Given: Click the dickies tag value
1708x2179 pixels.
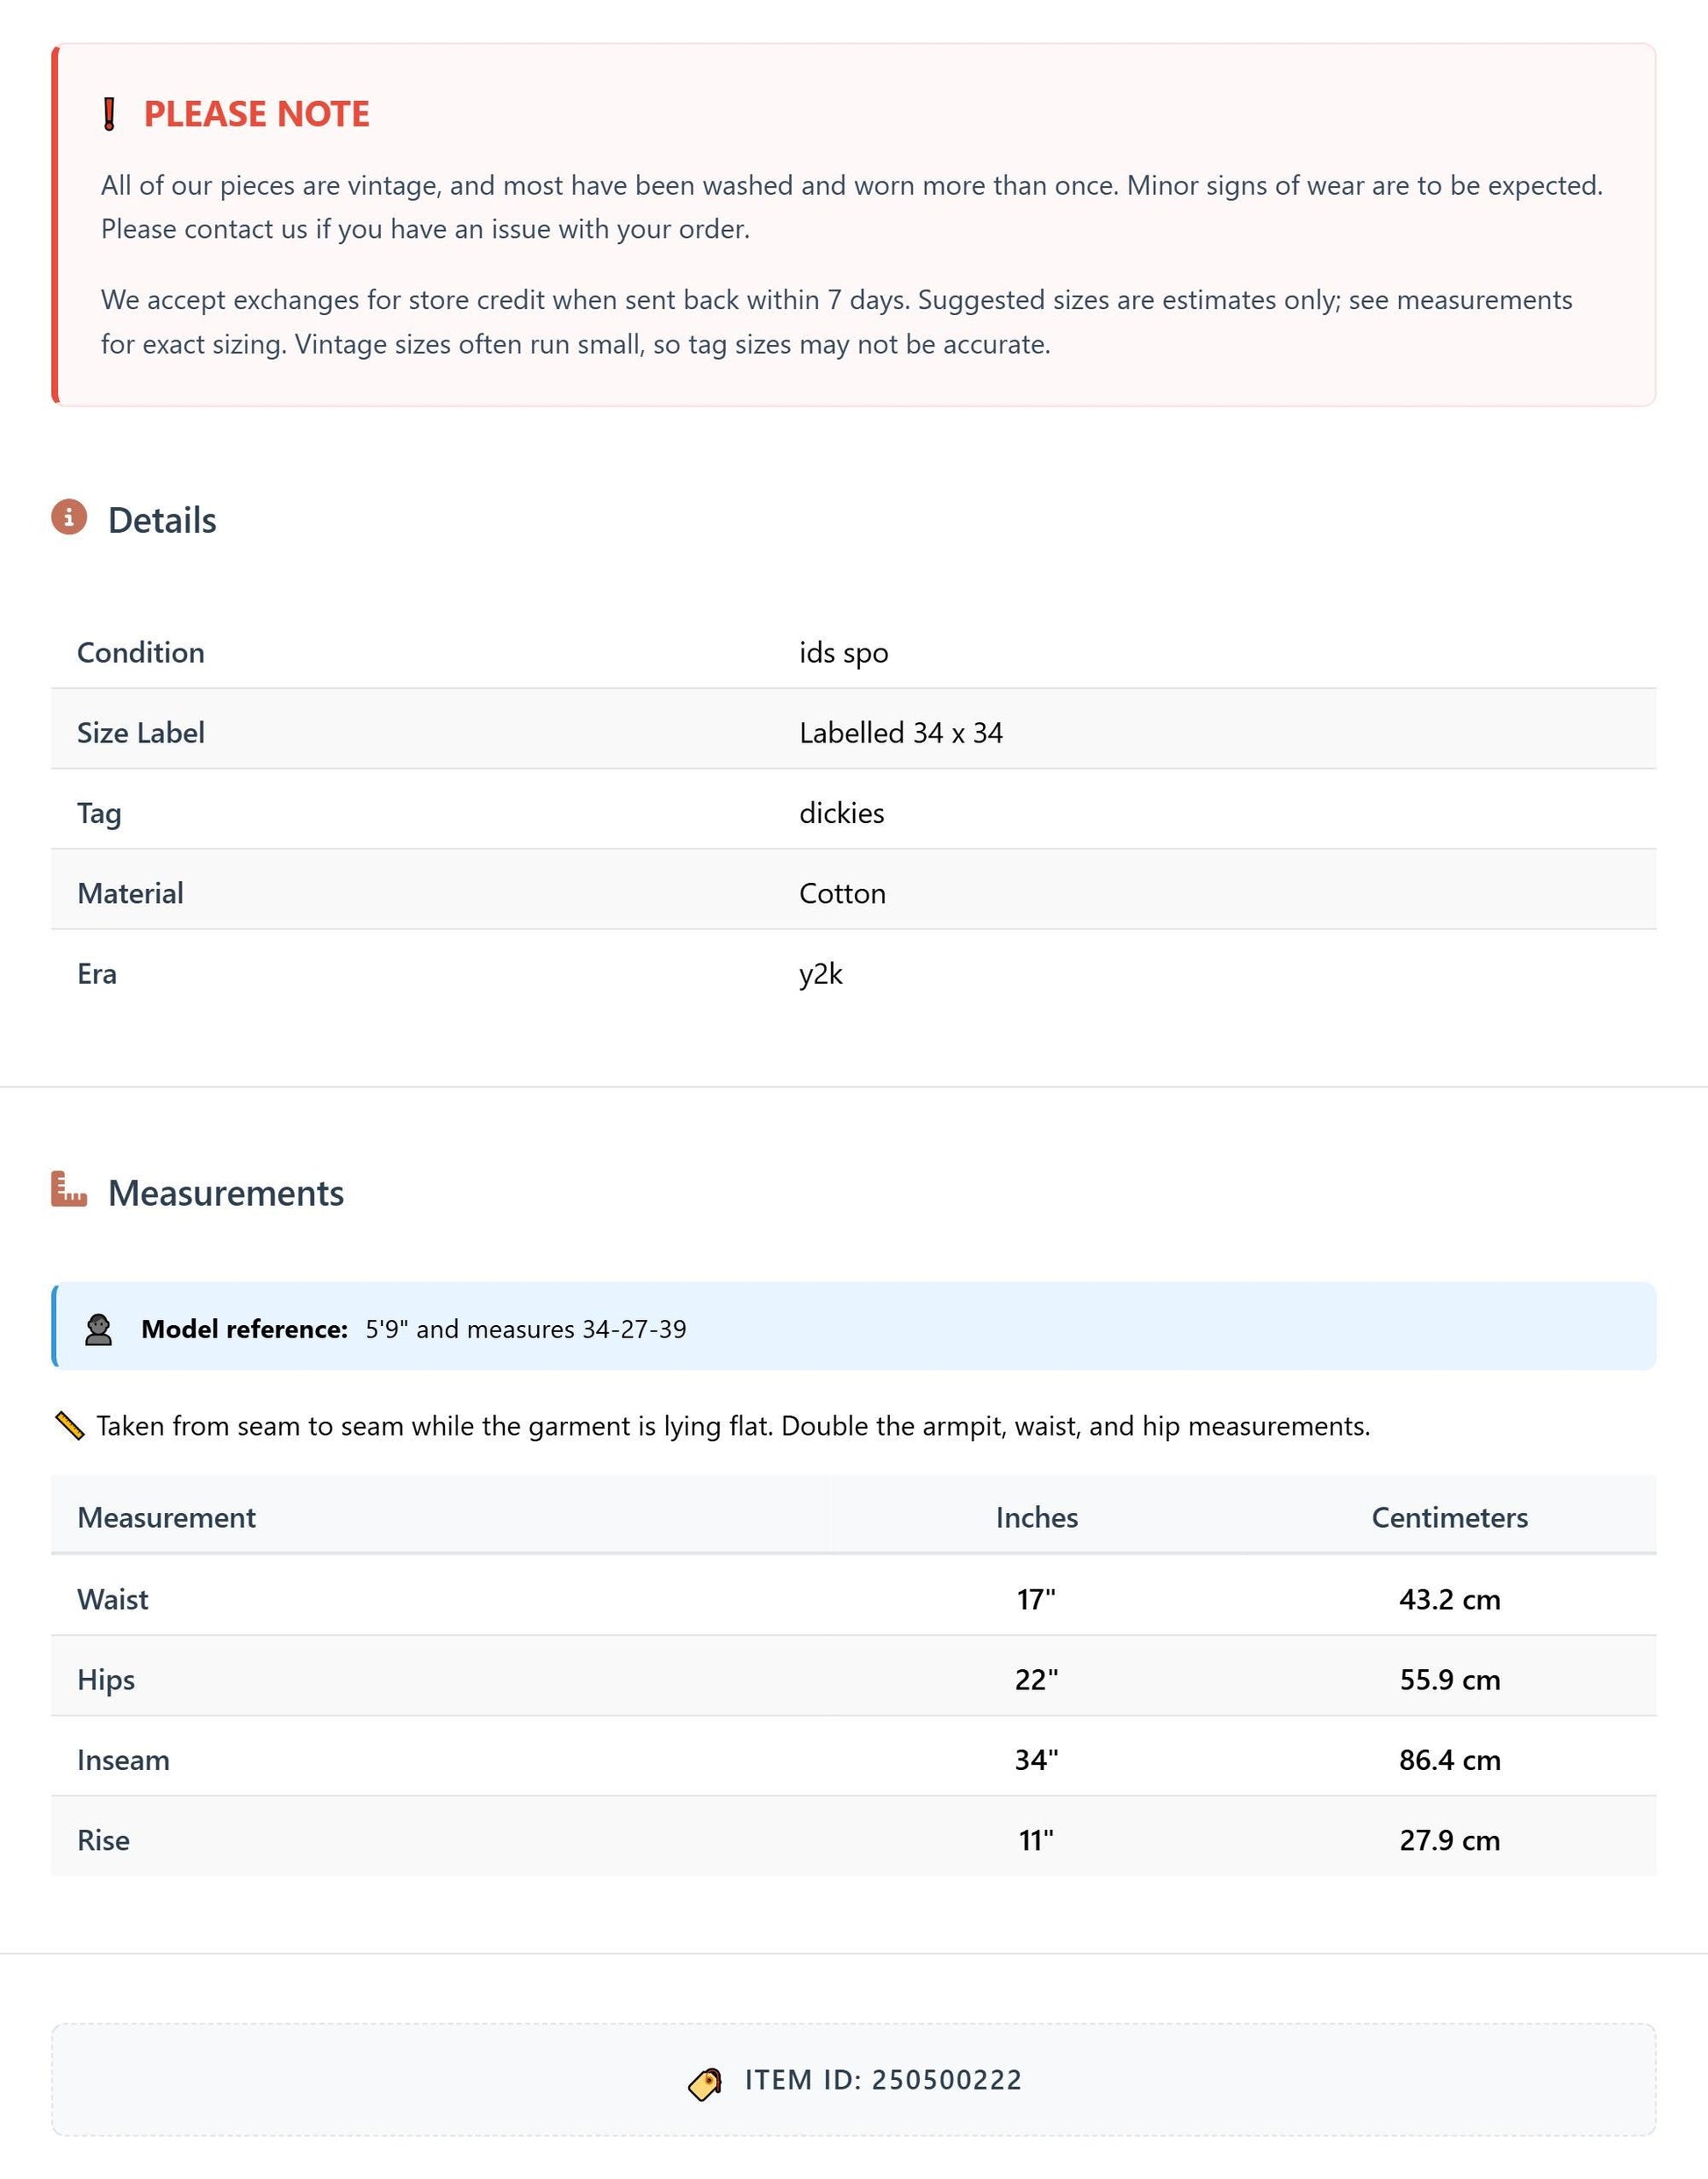Looking at the screenshot, I should click(841, 813).
